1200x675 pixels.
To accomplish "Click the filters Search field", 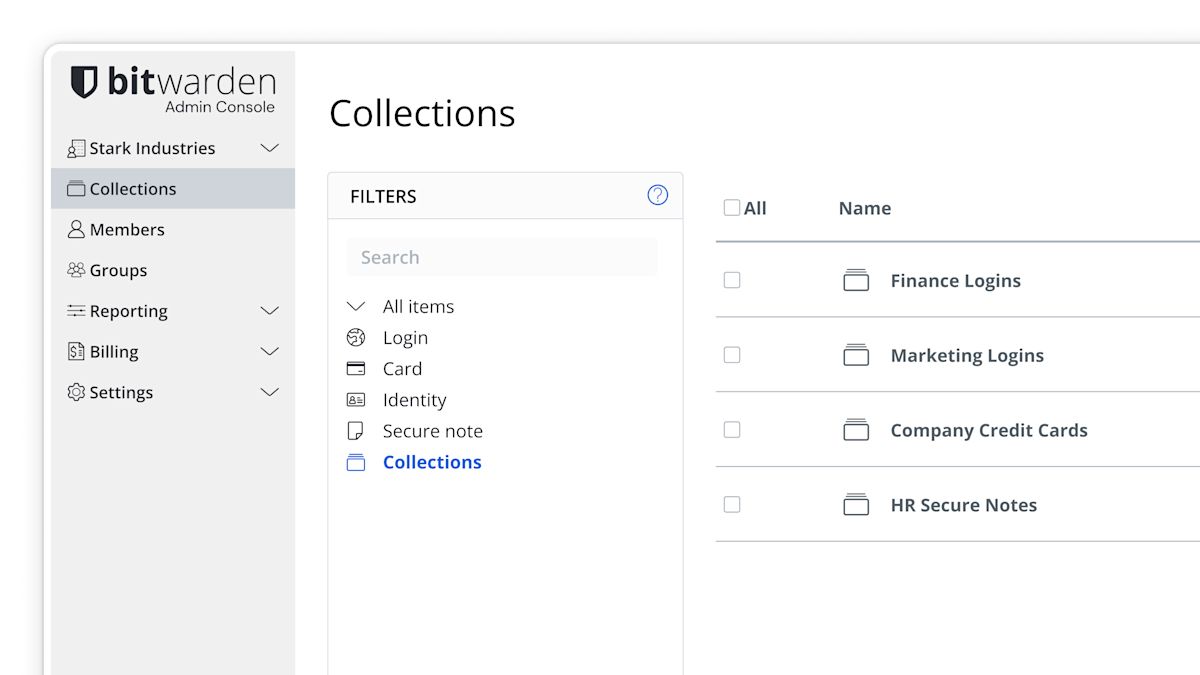I will 502,257.
